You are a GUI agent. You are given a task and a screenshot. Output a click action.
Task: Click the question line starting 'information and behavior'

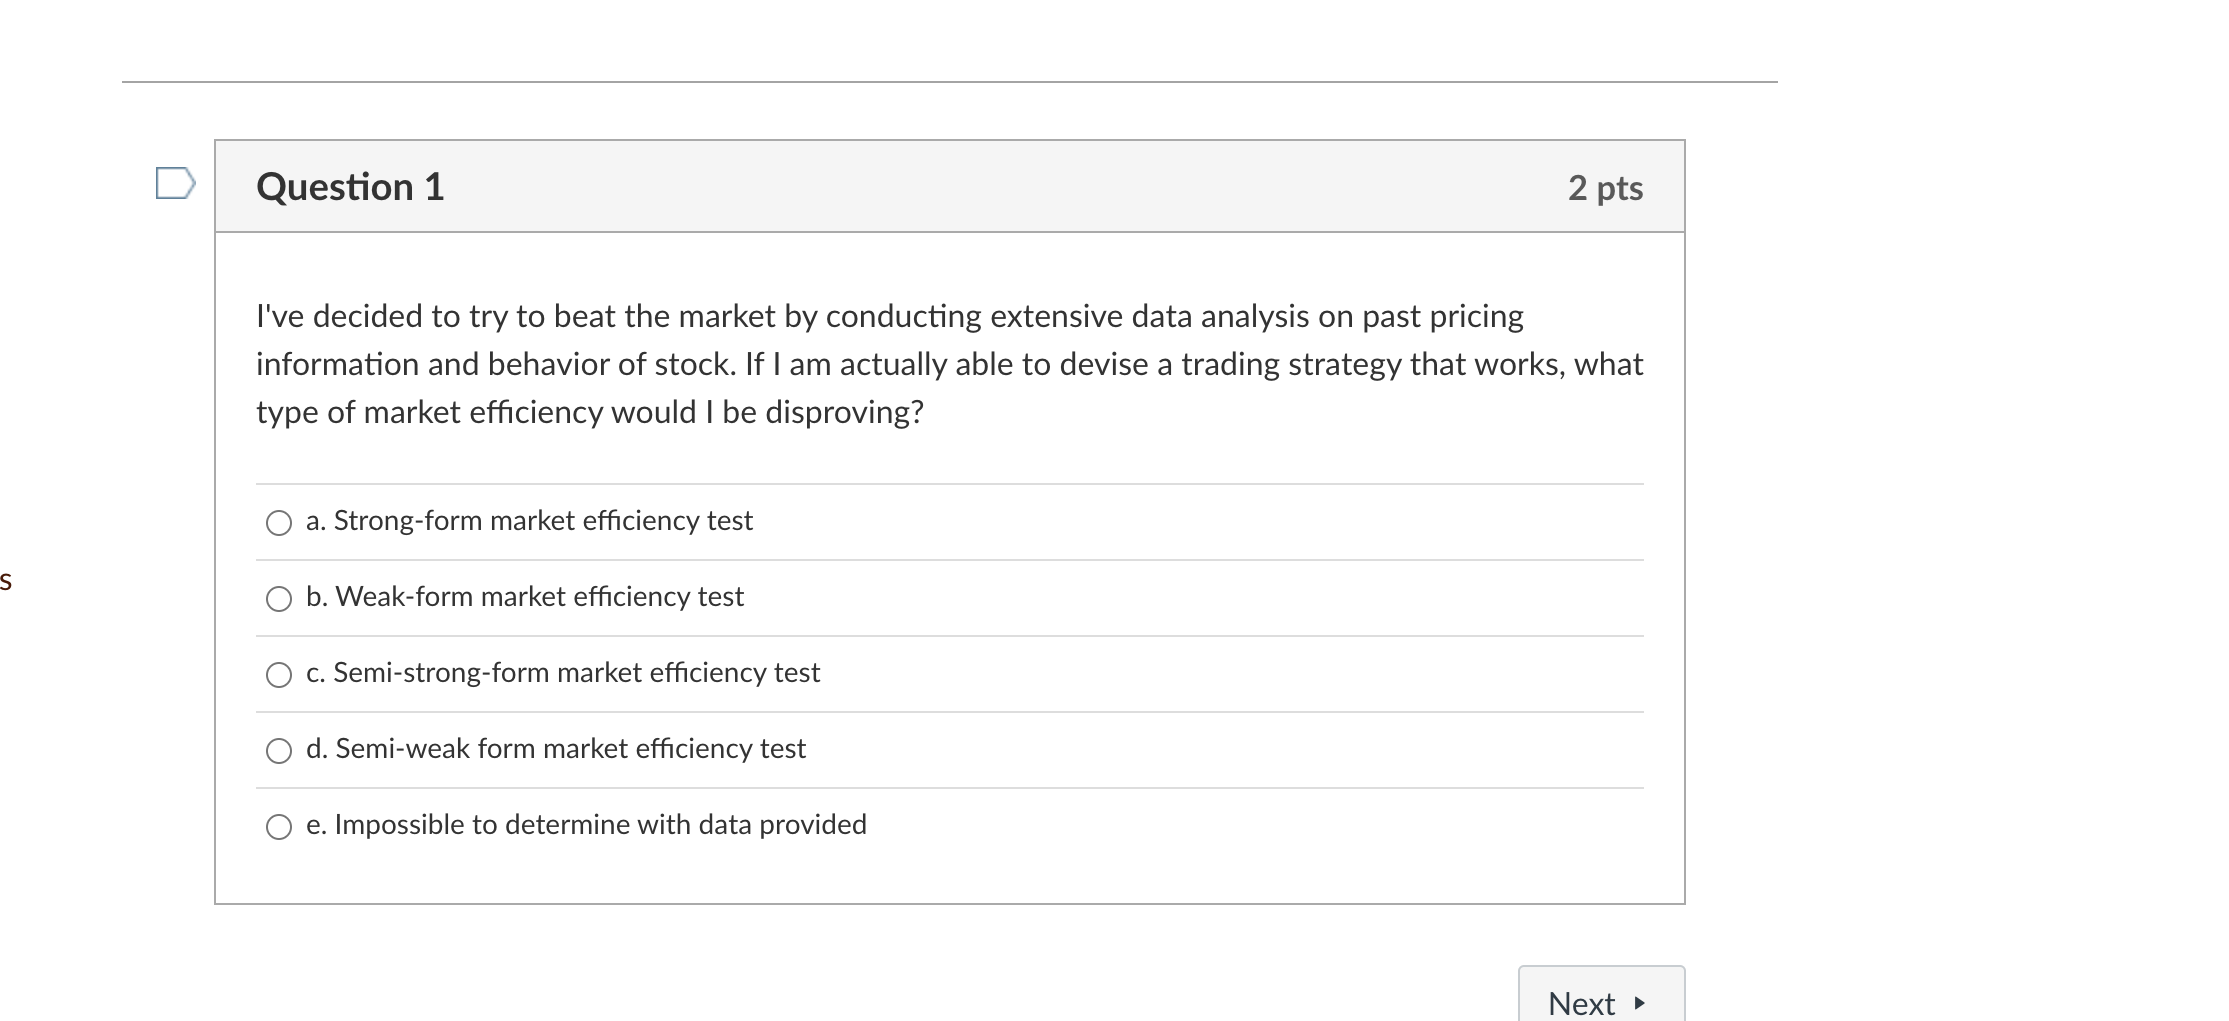click(x=949, y=364)
